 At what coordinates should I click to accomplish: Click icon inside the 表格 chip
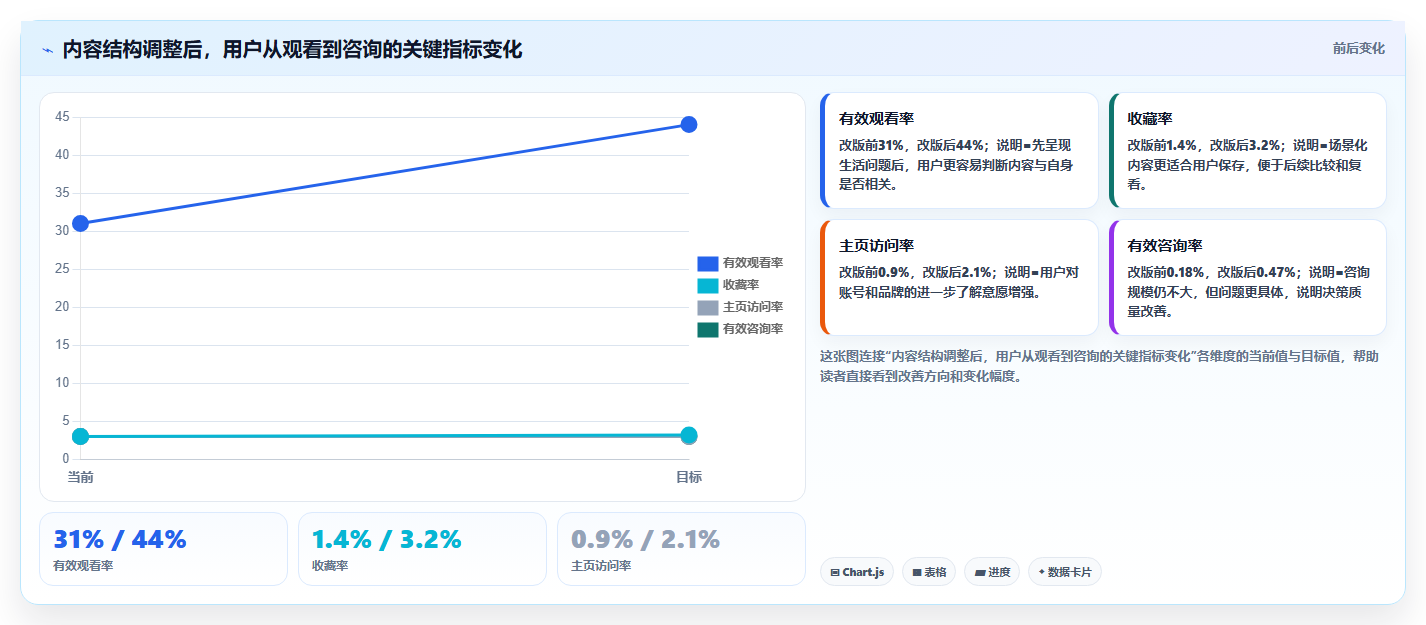coord(916,573)
